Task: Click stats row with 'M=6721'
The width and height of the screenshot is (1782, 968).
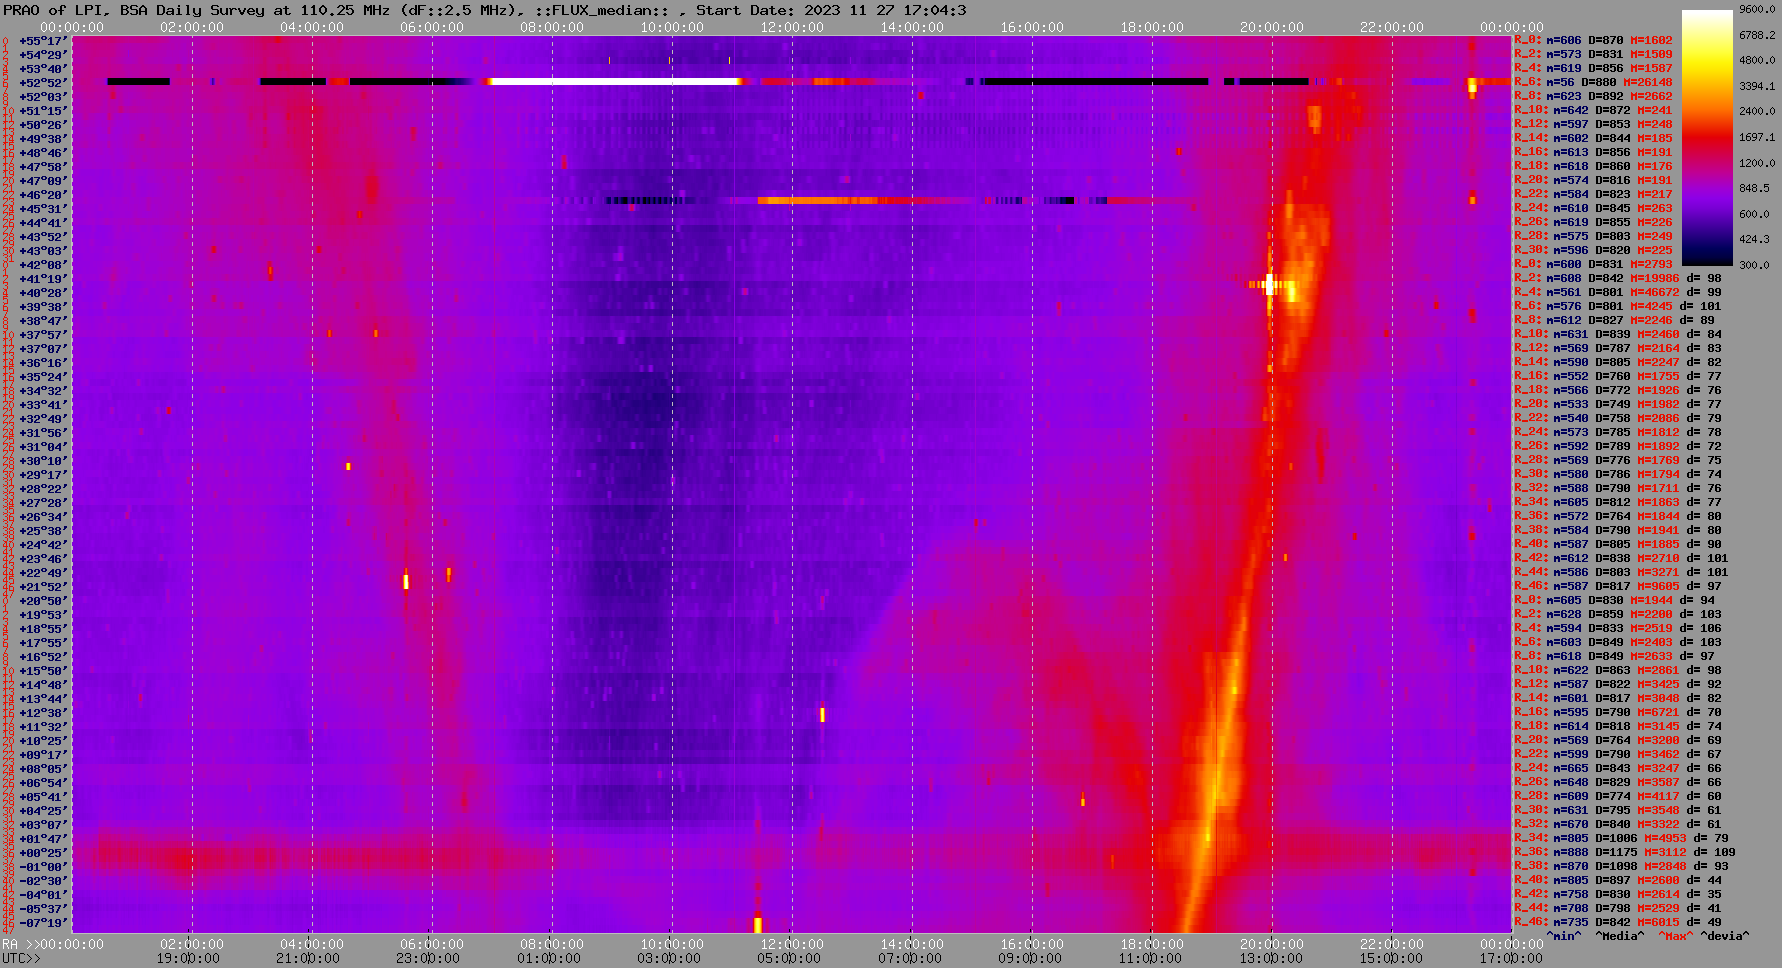Action: 1618,712
